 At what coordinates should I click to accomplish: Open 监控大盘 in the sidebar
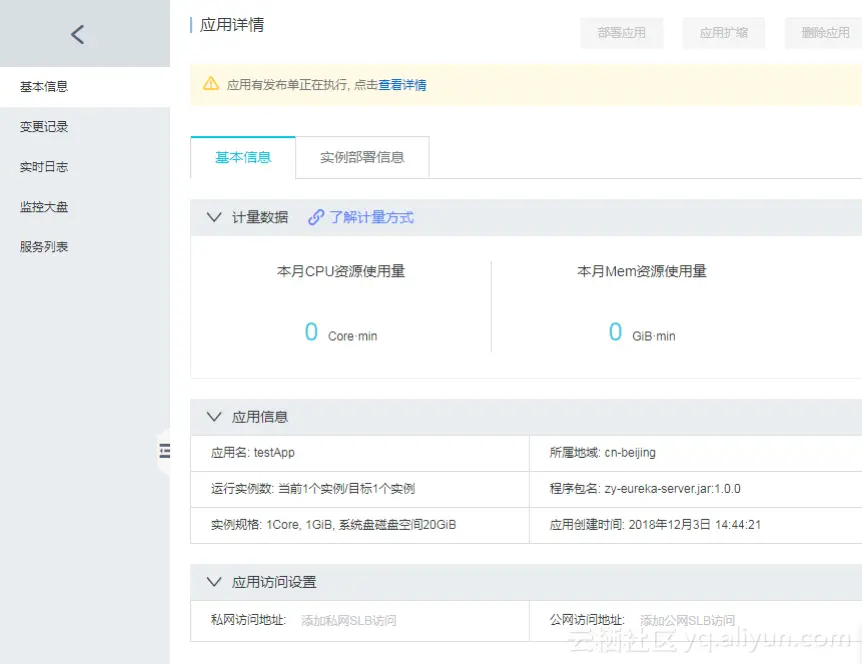click(x=85, y=207)
